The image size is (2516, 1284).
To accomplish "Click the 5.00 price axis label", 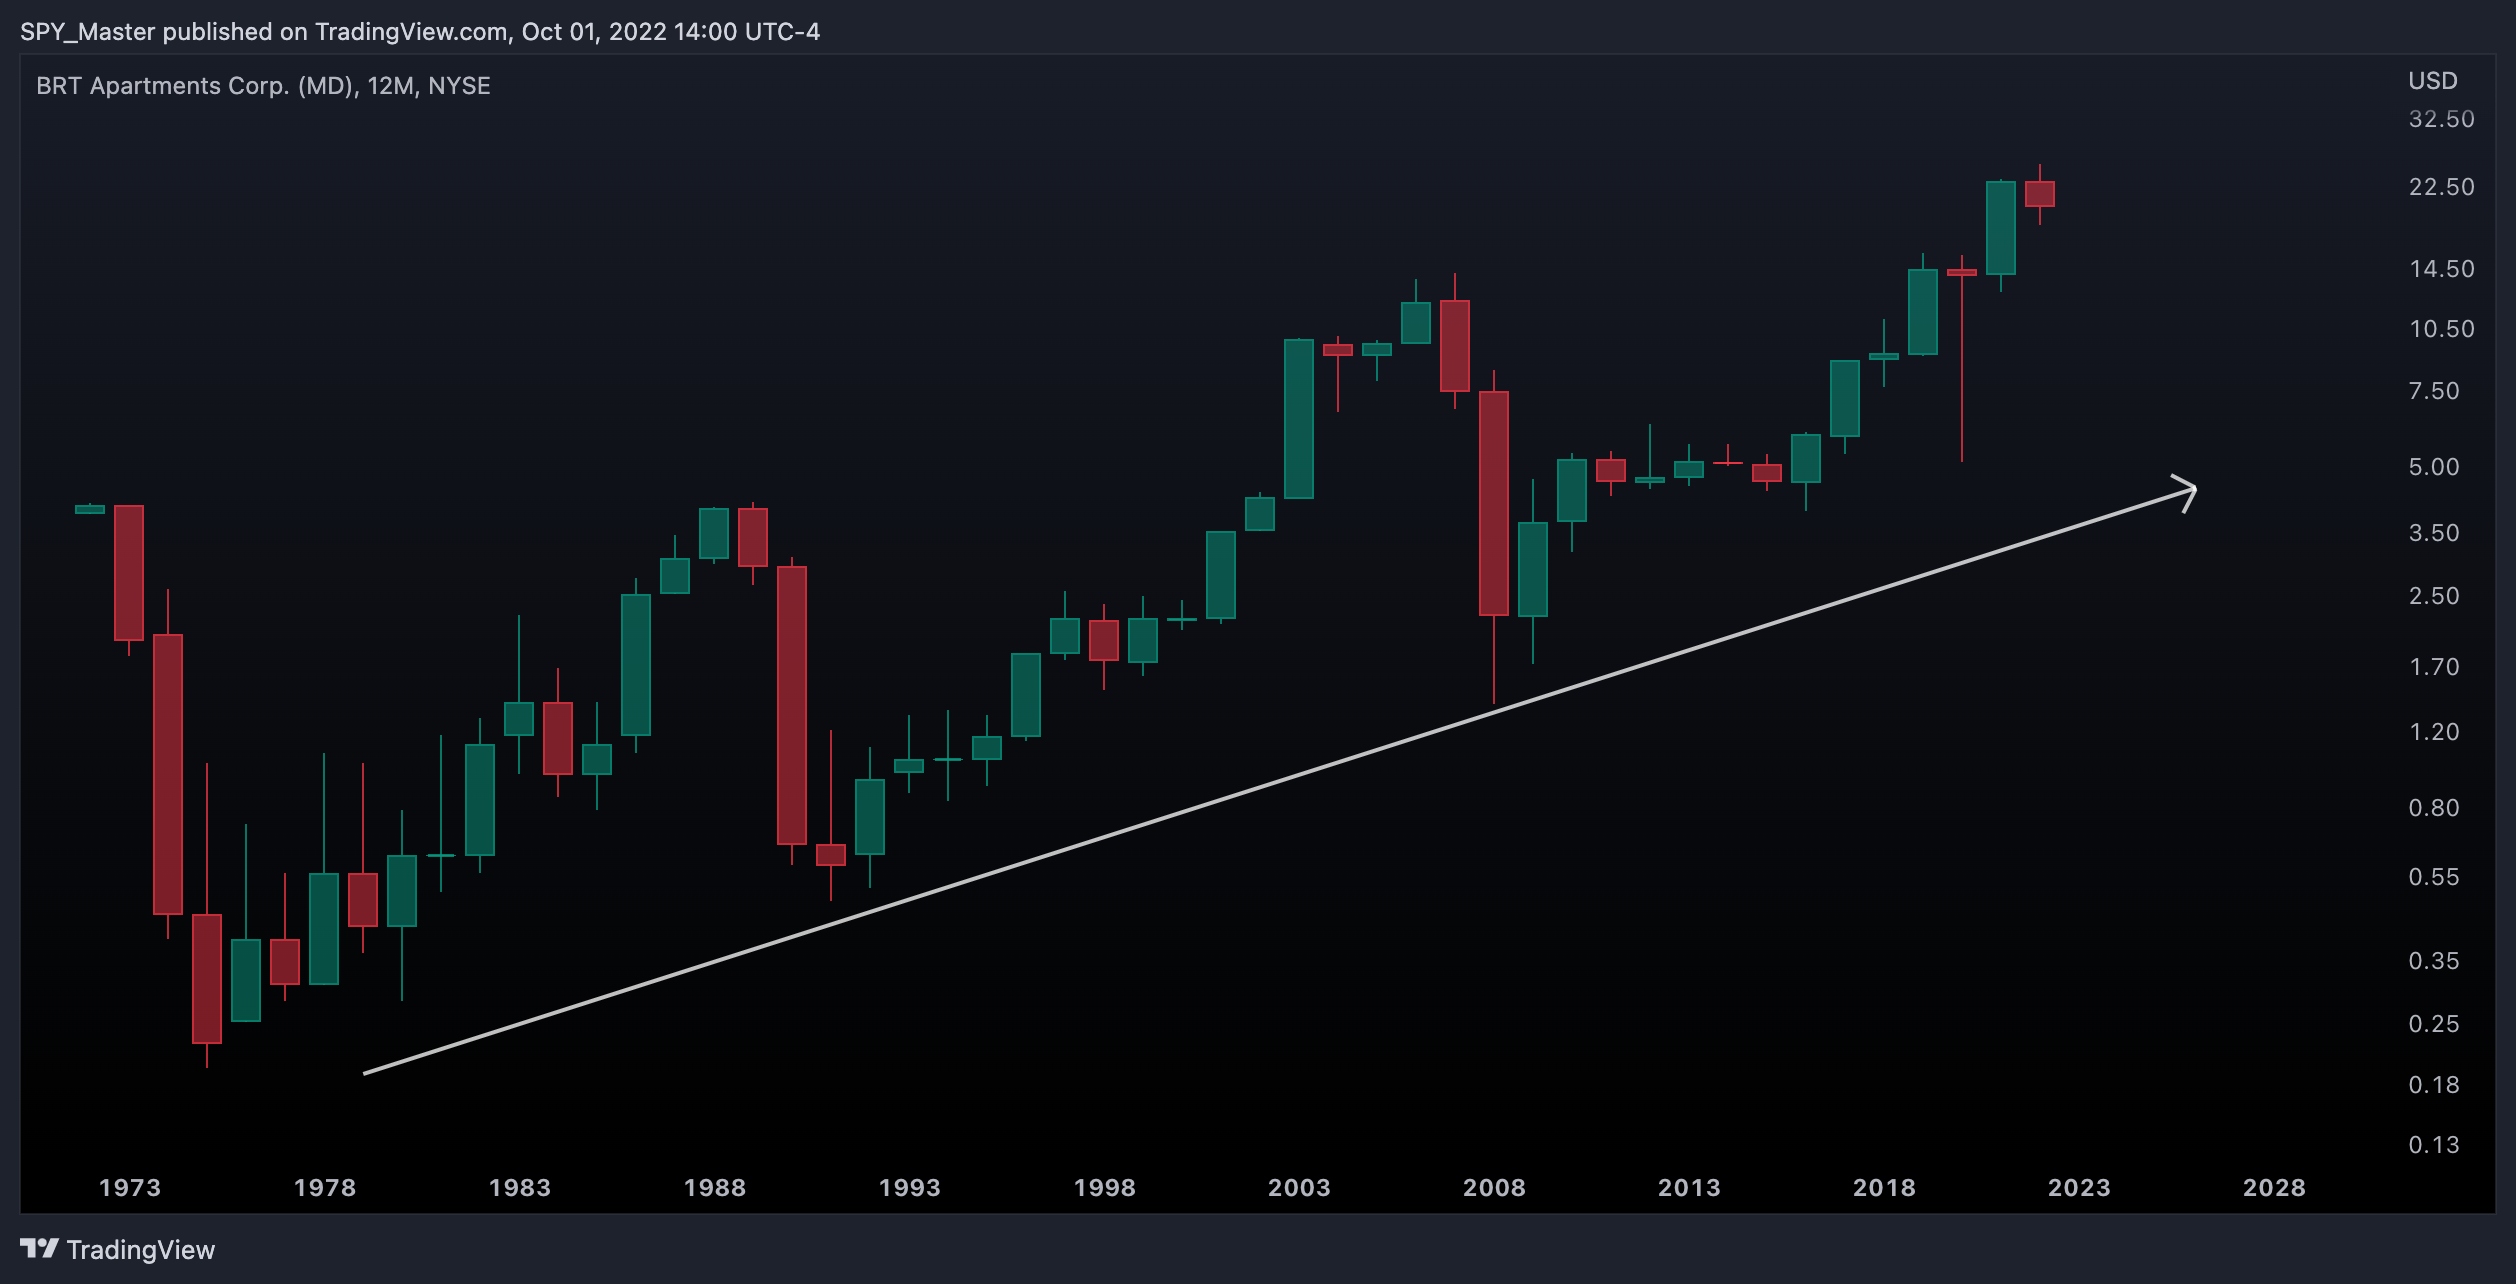I will pos(2434,467).
